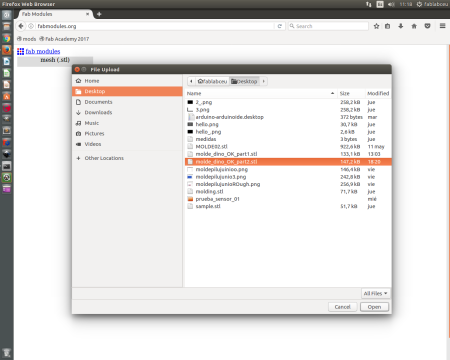Select the file molding.stl
The height and width of the screenshot is (360, 450).
click(288, 192)
